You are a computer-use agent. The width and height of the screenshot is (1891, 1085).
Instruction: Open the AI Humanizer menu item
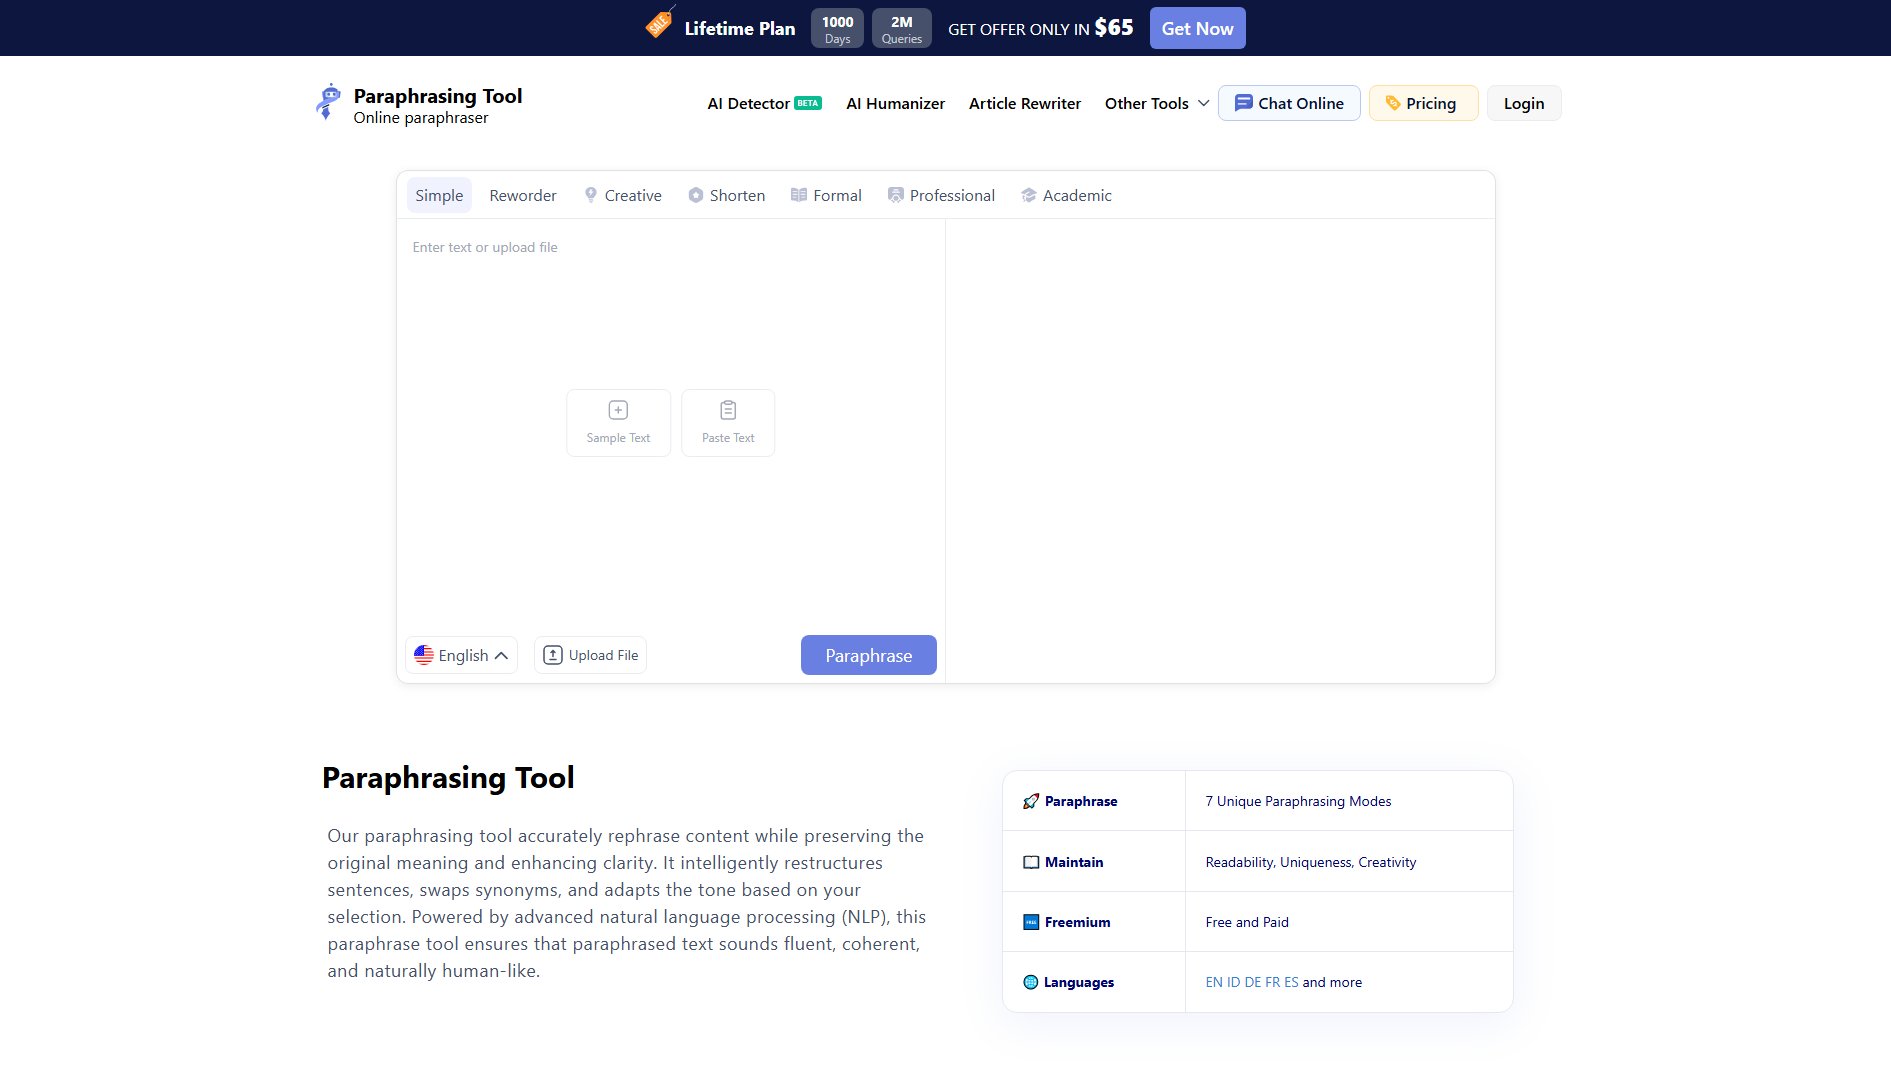point(895,103)
